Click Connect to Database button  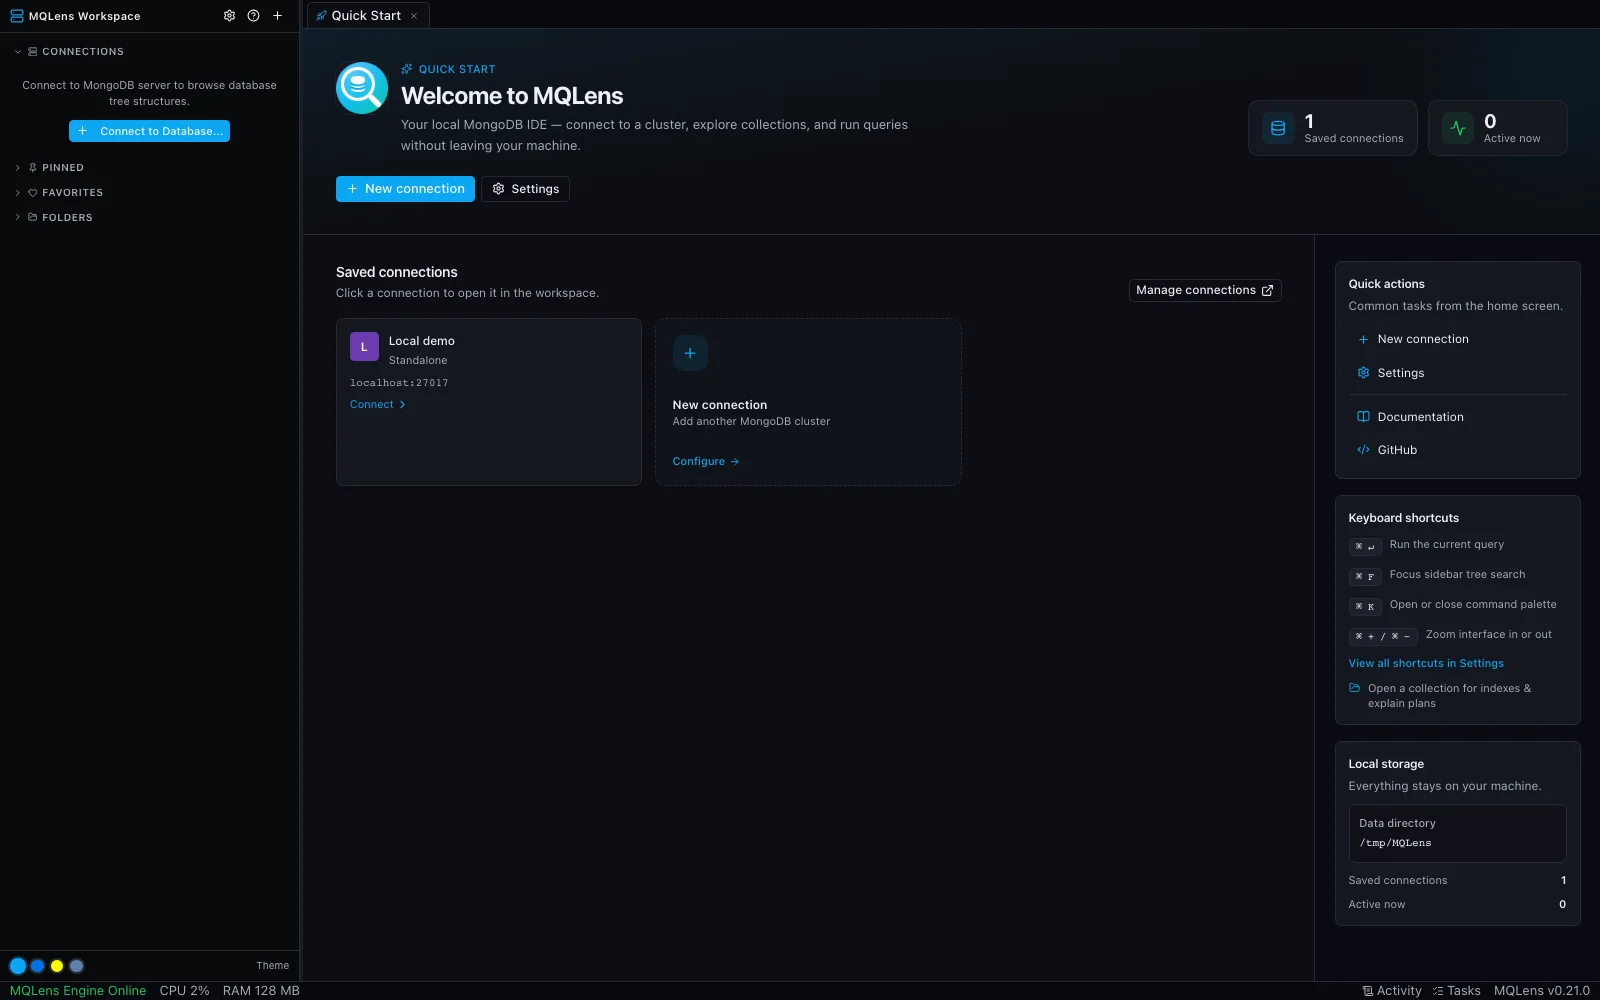149,131
